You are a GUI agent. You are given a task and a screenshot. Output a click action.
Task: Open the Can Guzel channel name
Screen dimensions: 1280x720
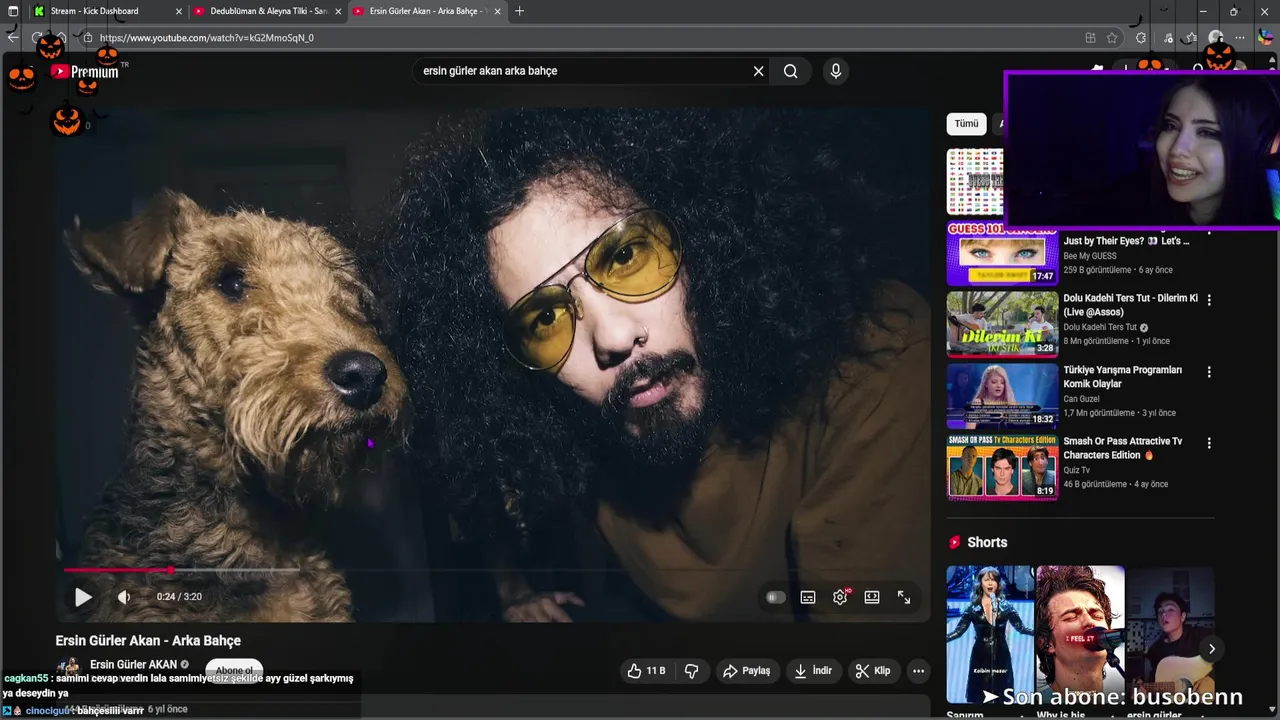[x=1083, y=399]
